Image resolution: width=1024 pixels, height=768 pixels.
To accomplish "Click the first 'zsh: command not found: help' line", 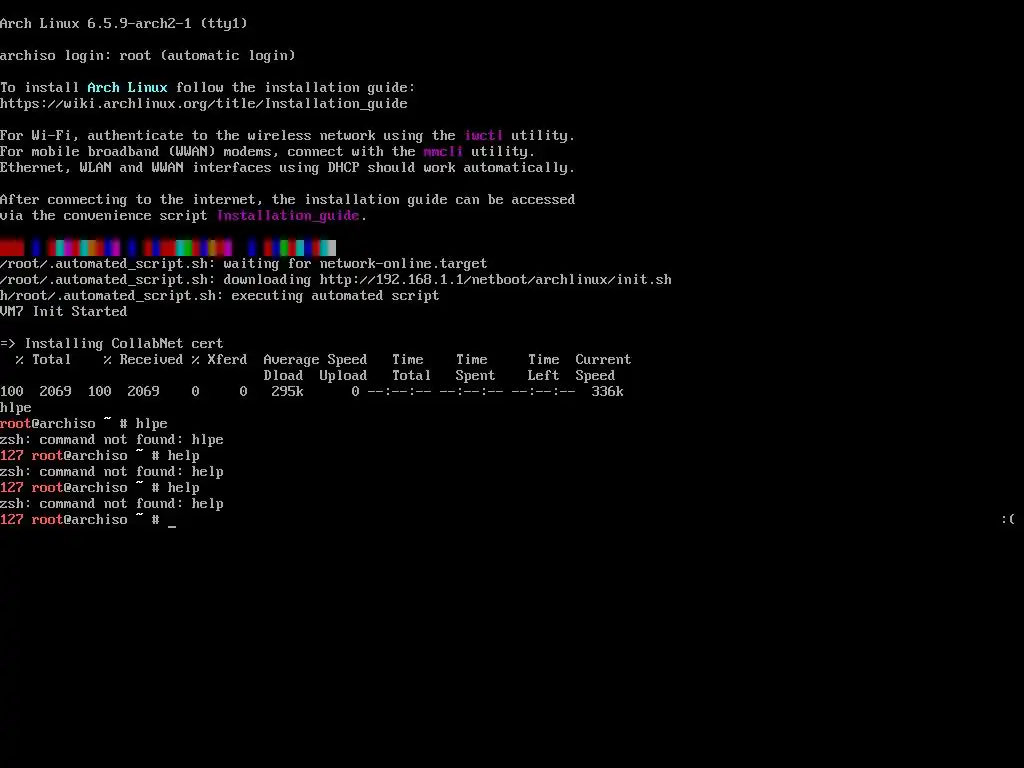I will pos(112,472).
